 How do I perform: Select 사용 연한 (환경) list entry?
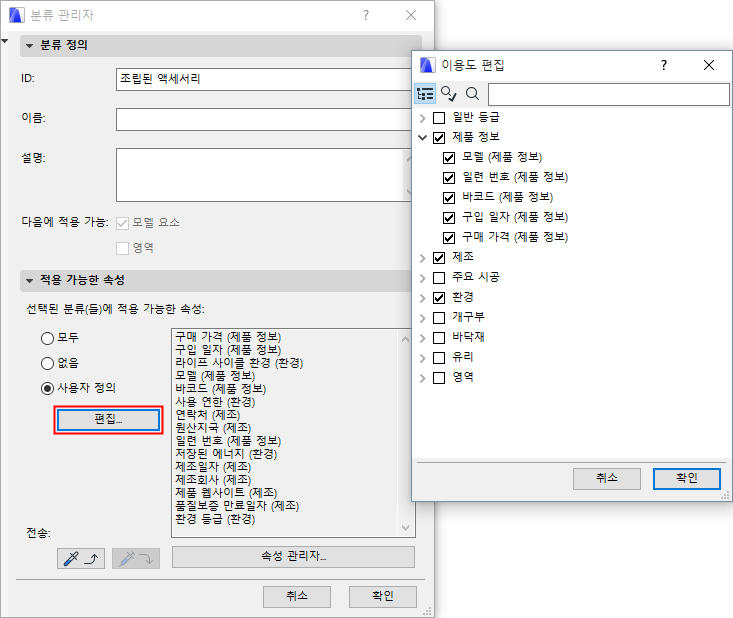coord(215,402)
